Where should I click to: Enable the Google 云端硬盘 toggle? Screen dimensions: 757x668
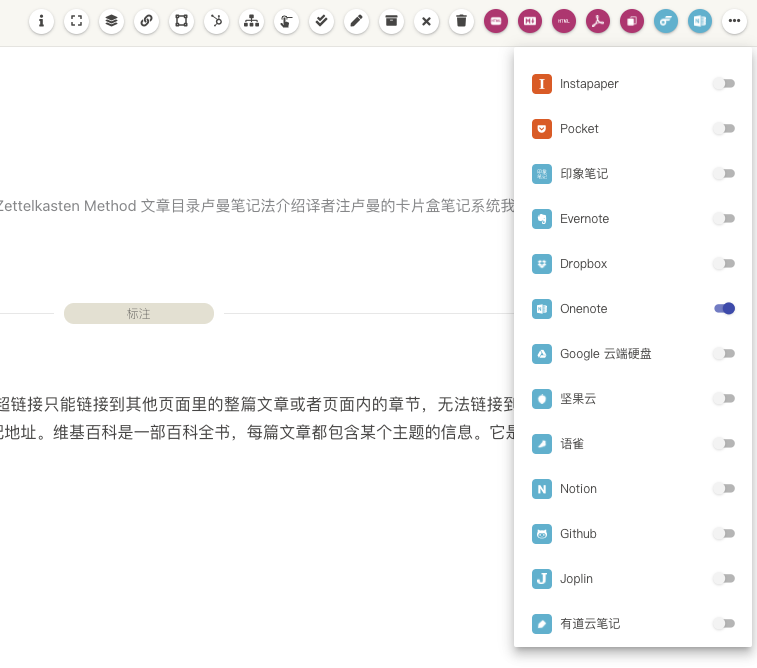(724, 354)
